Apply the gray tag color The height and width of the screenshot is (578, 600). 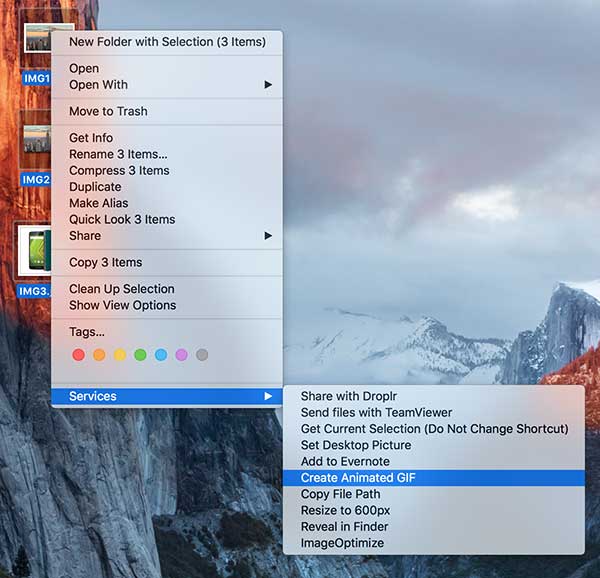click(202, 355)
